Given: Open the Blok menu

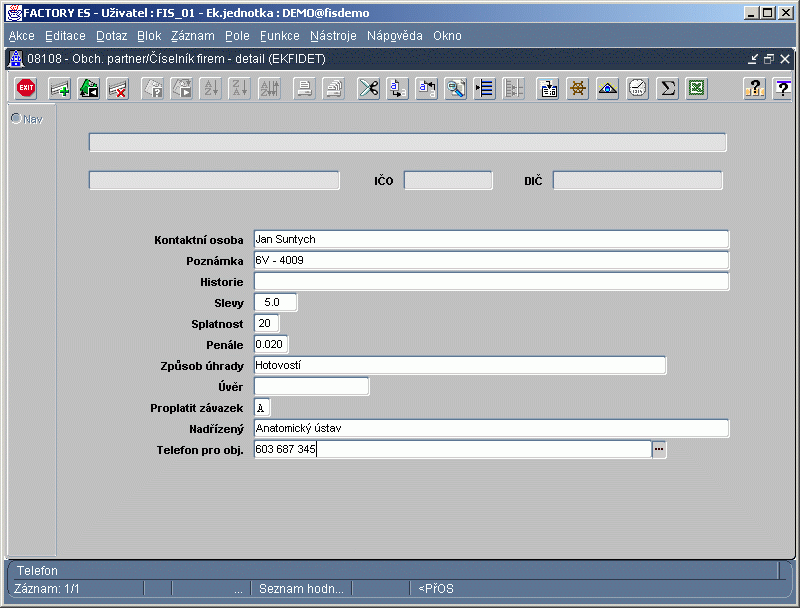Looking at the screenshot, I should [x=149, y=36].
